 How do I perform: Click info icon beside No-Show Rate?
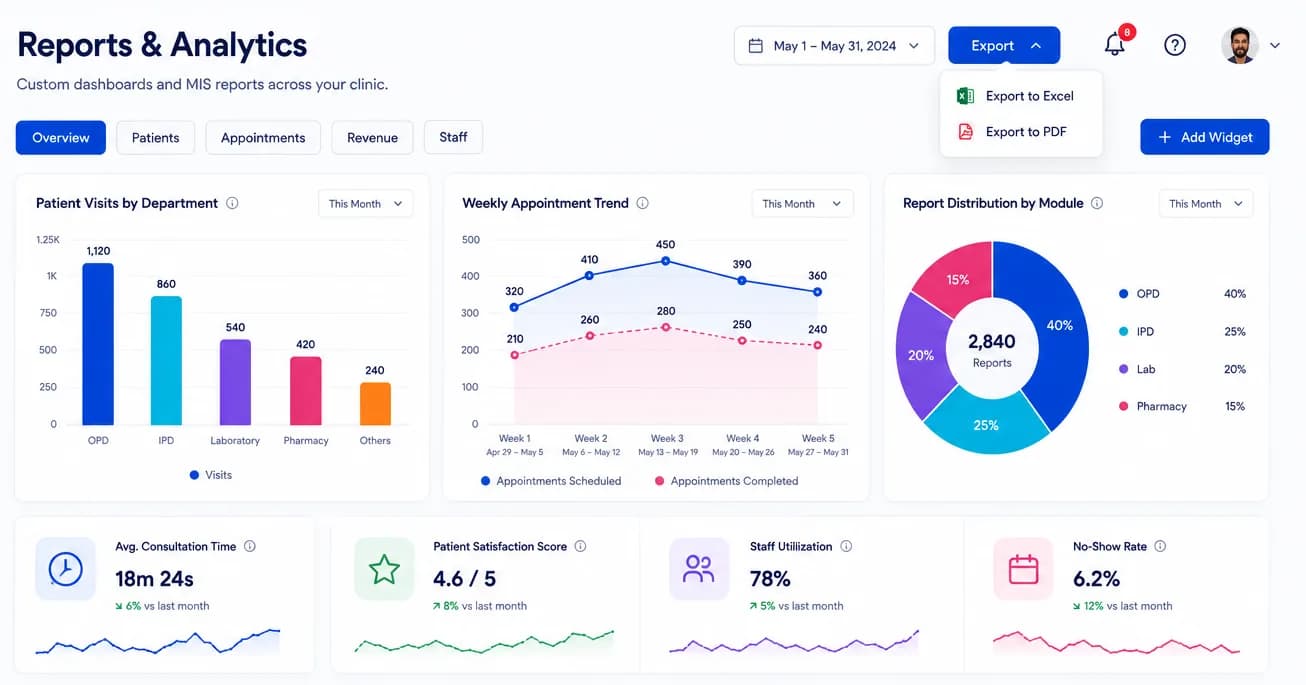coord(1160,546)
